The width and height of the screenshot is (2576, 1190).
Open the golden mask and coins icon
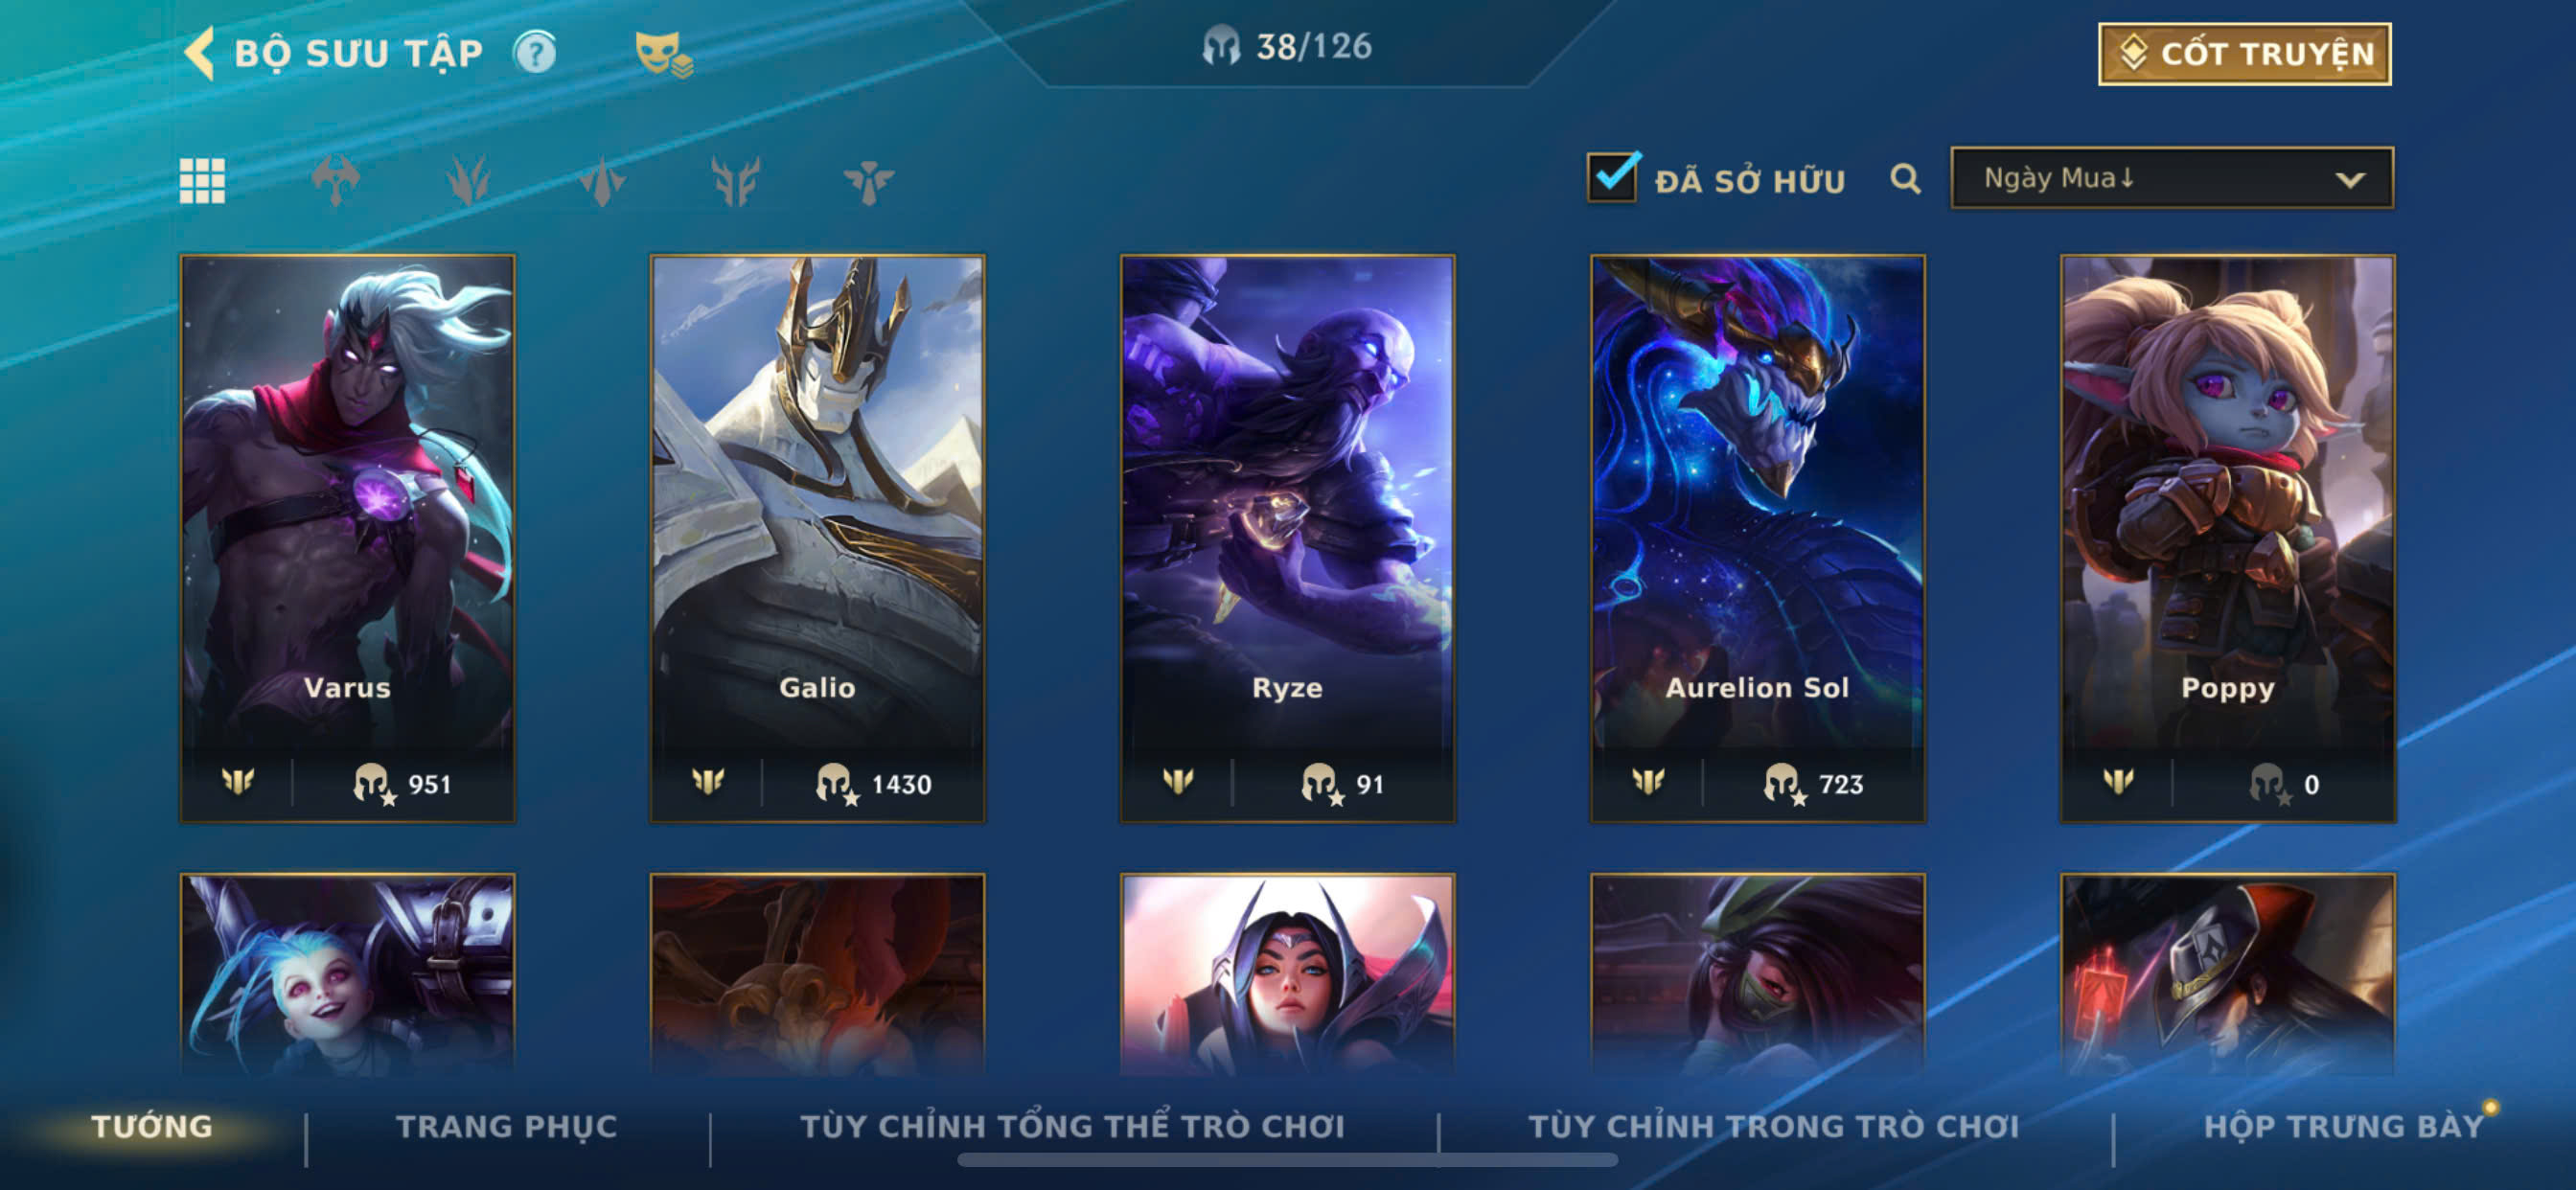coord(664,54)
